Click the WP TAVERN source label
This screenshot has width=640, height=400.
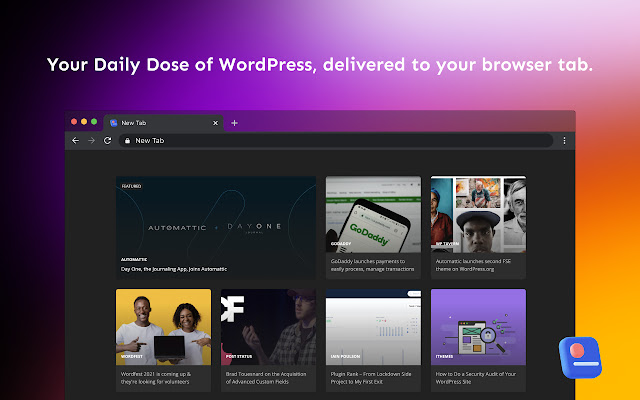point(447,244)
